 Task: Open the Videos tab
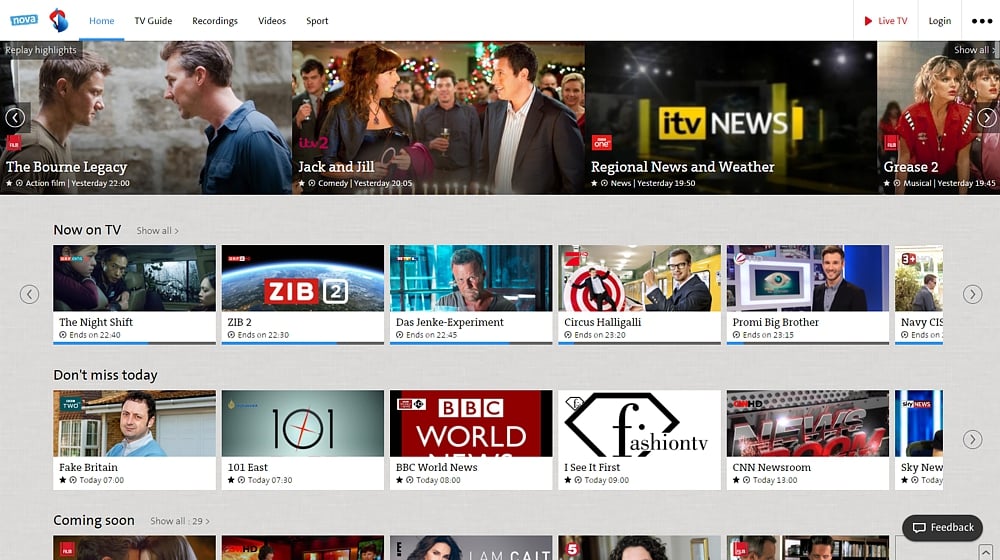(x=272, y=21)
